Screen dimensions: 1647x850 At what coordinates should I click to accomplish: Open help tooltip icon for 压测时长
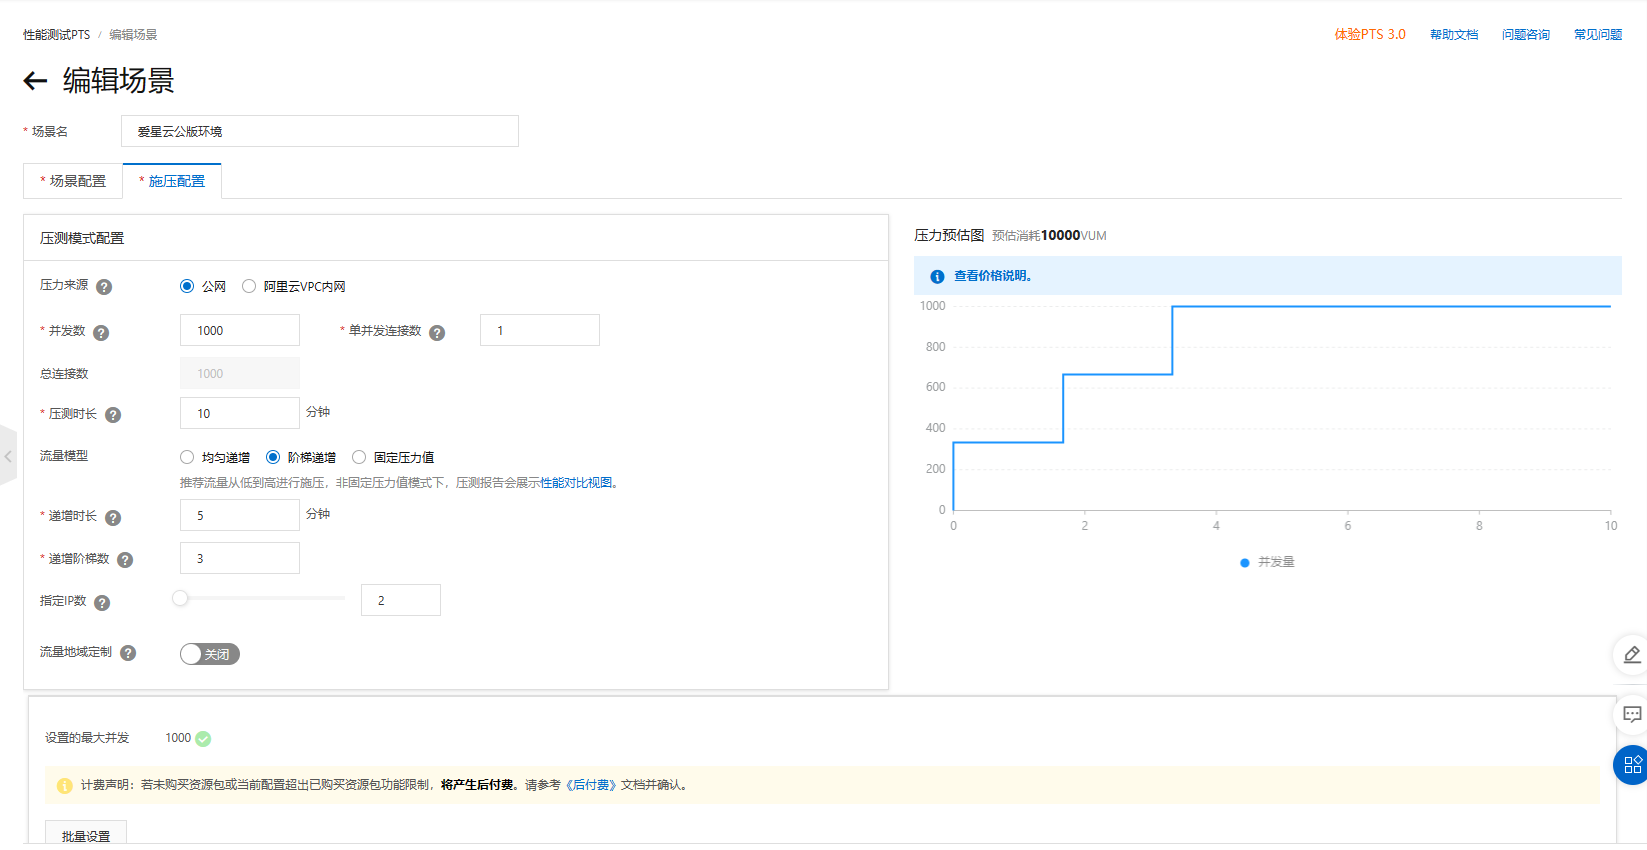point(113,415)
